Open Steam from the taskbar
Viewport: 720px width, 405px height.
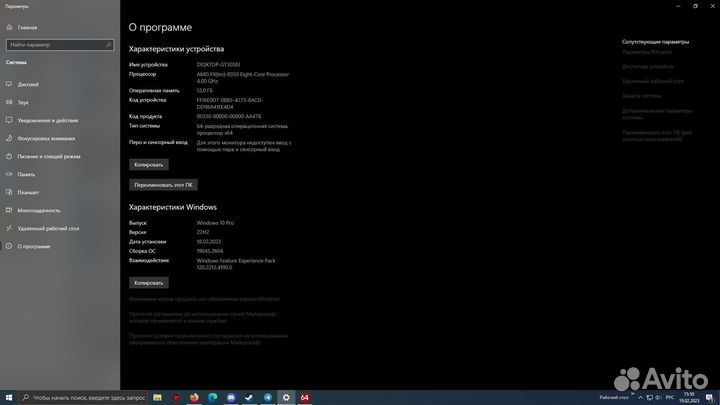coord(249,398)
